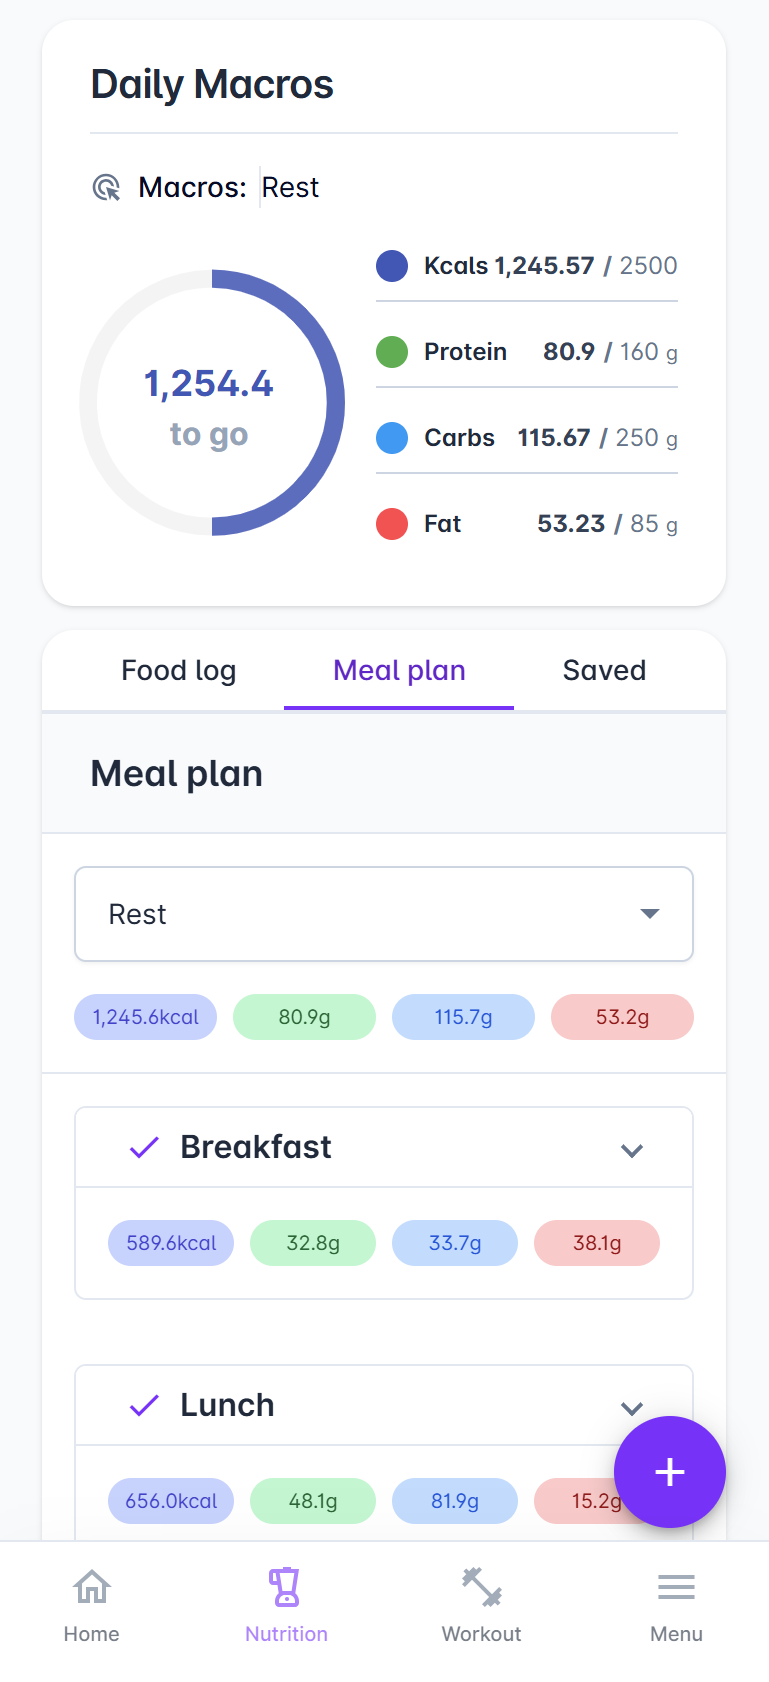Click the blue Kcals legend dot
Viewport: 769px width, 1682px height.
(392, 266)
